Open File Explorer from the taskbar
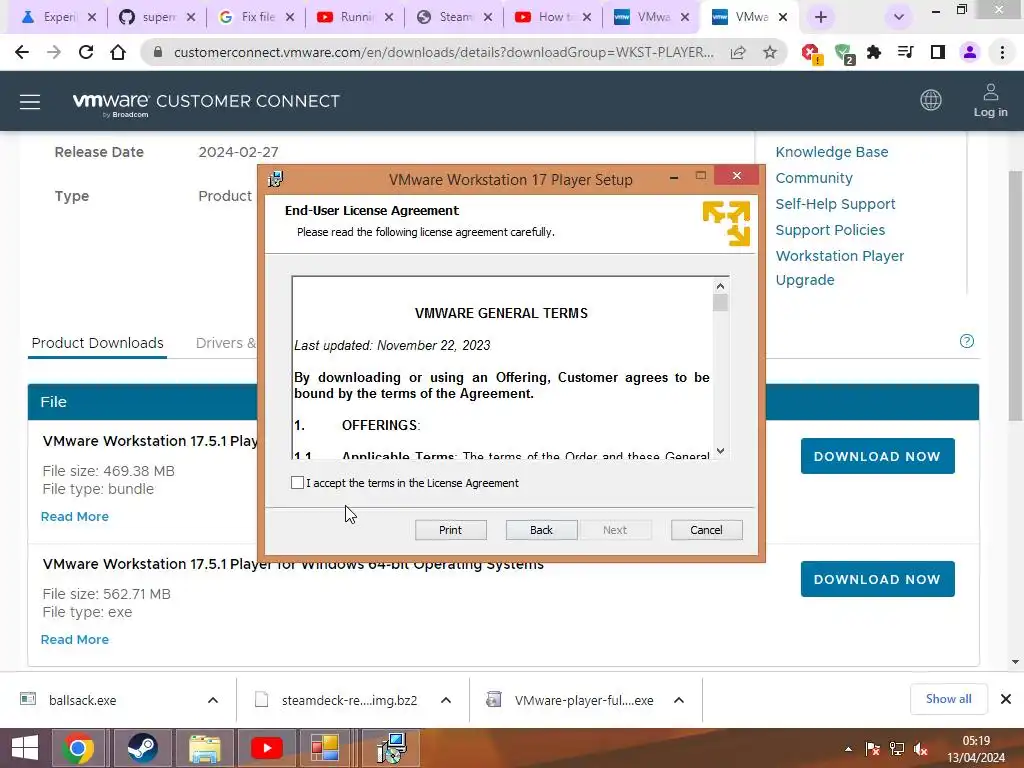Screen dimensions: 1024x768 (x=204, y=748)
